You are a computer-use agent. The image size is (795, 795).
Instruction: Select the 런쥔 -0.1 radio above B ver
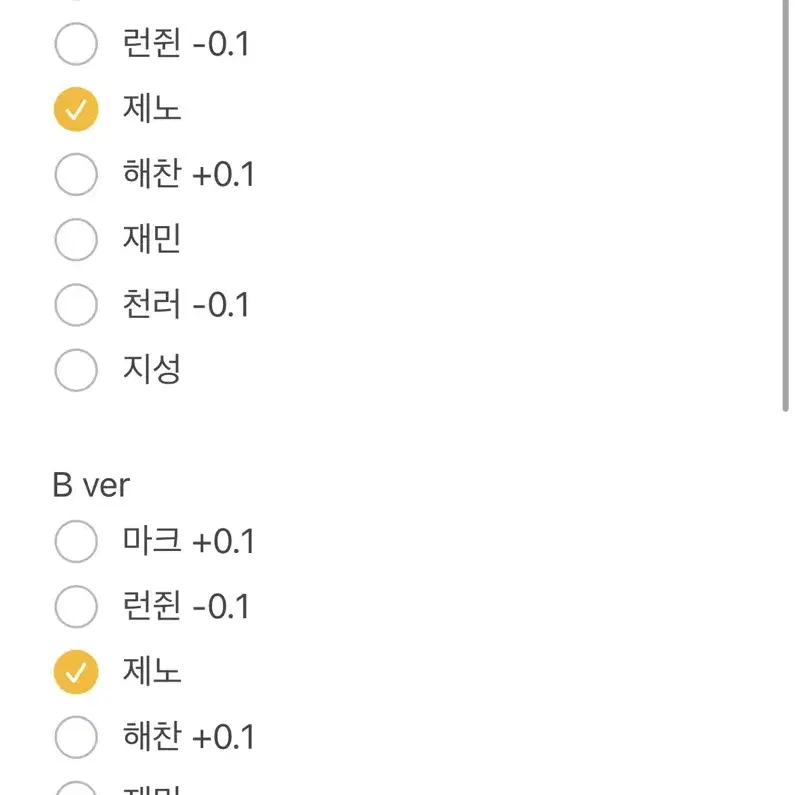pos(76,44)
